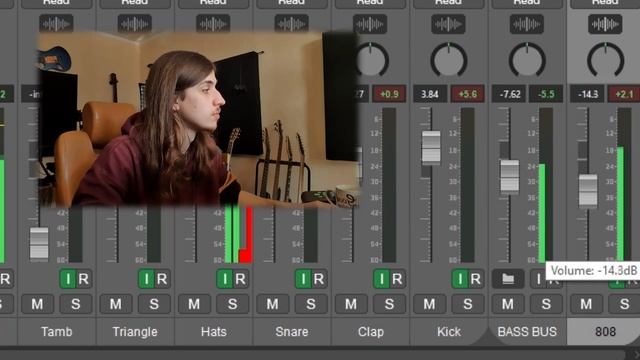
Task: Solo the Tamb channel
Action: (x=76, y=304)
